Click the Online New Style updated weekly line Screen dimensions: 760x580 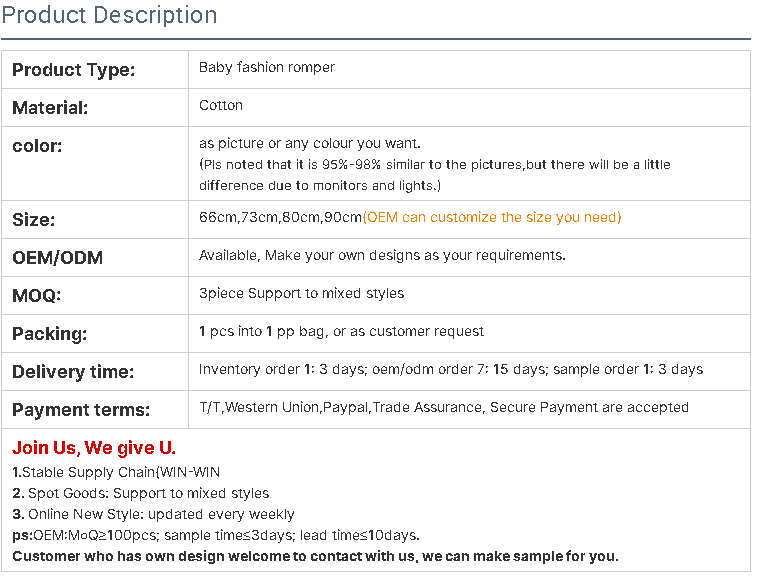pos(153,514)
